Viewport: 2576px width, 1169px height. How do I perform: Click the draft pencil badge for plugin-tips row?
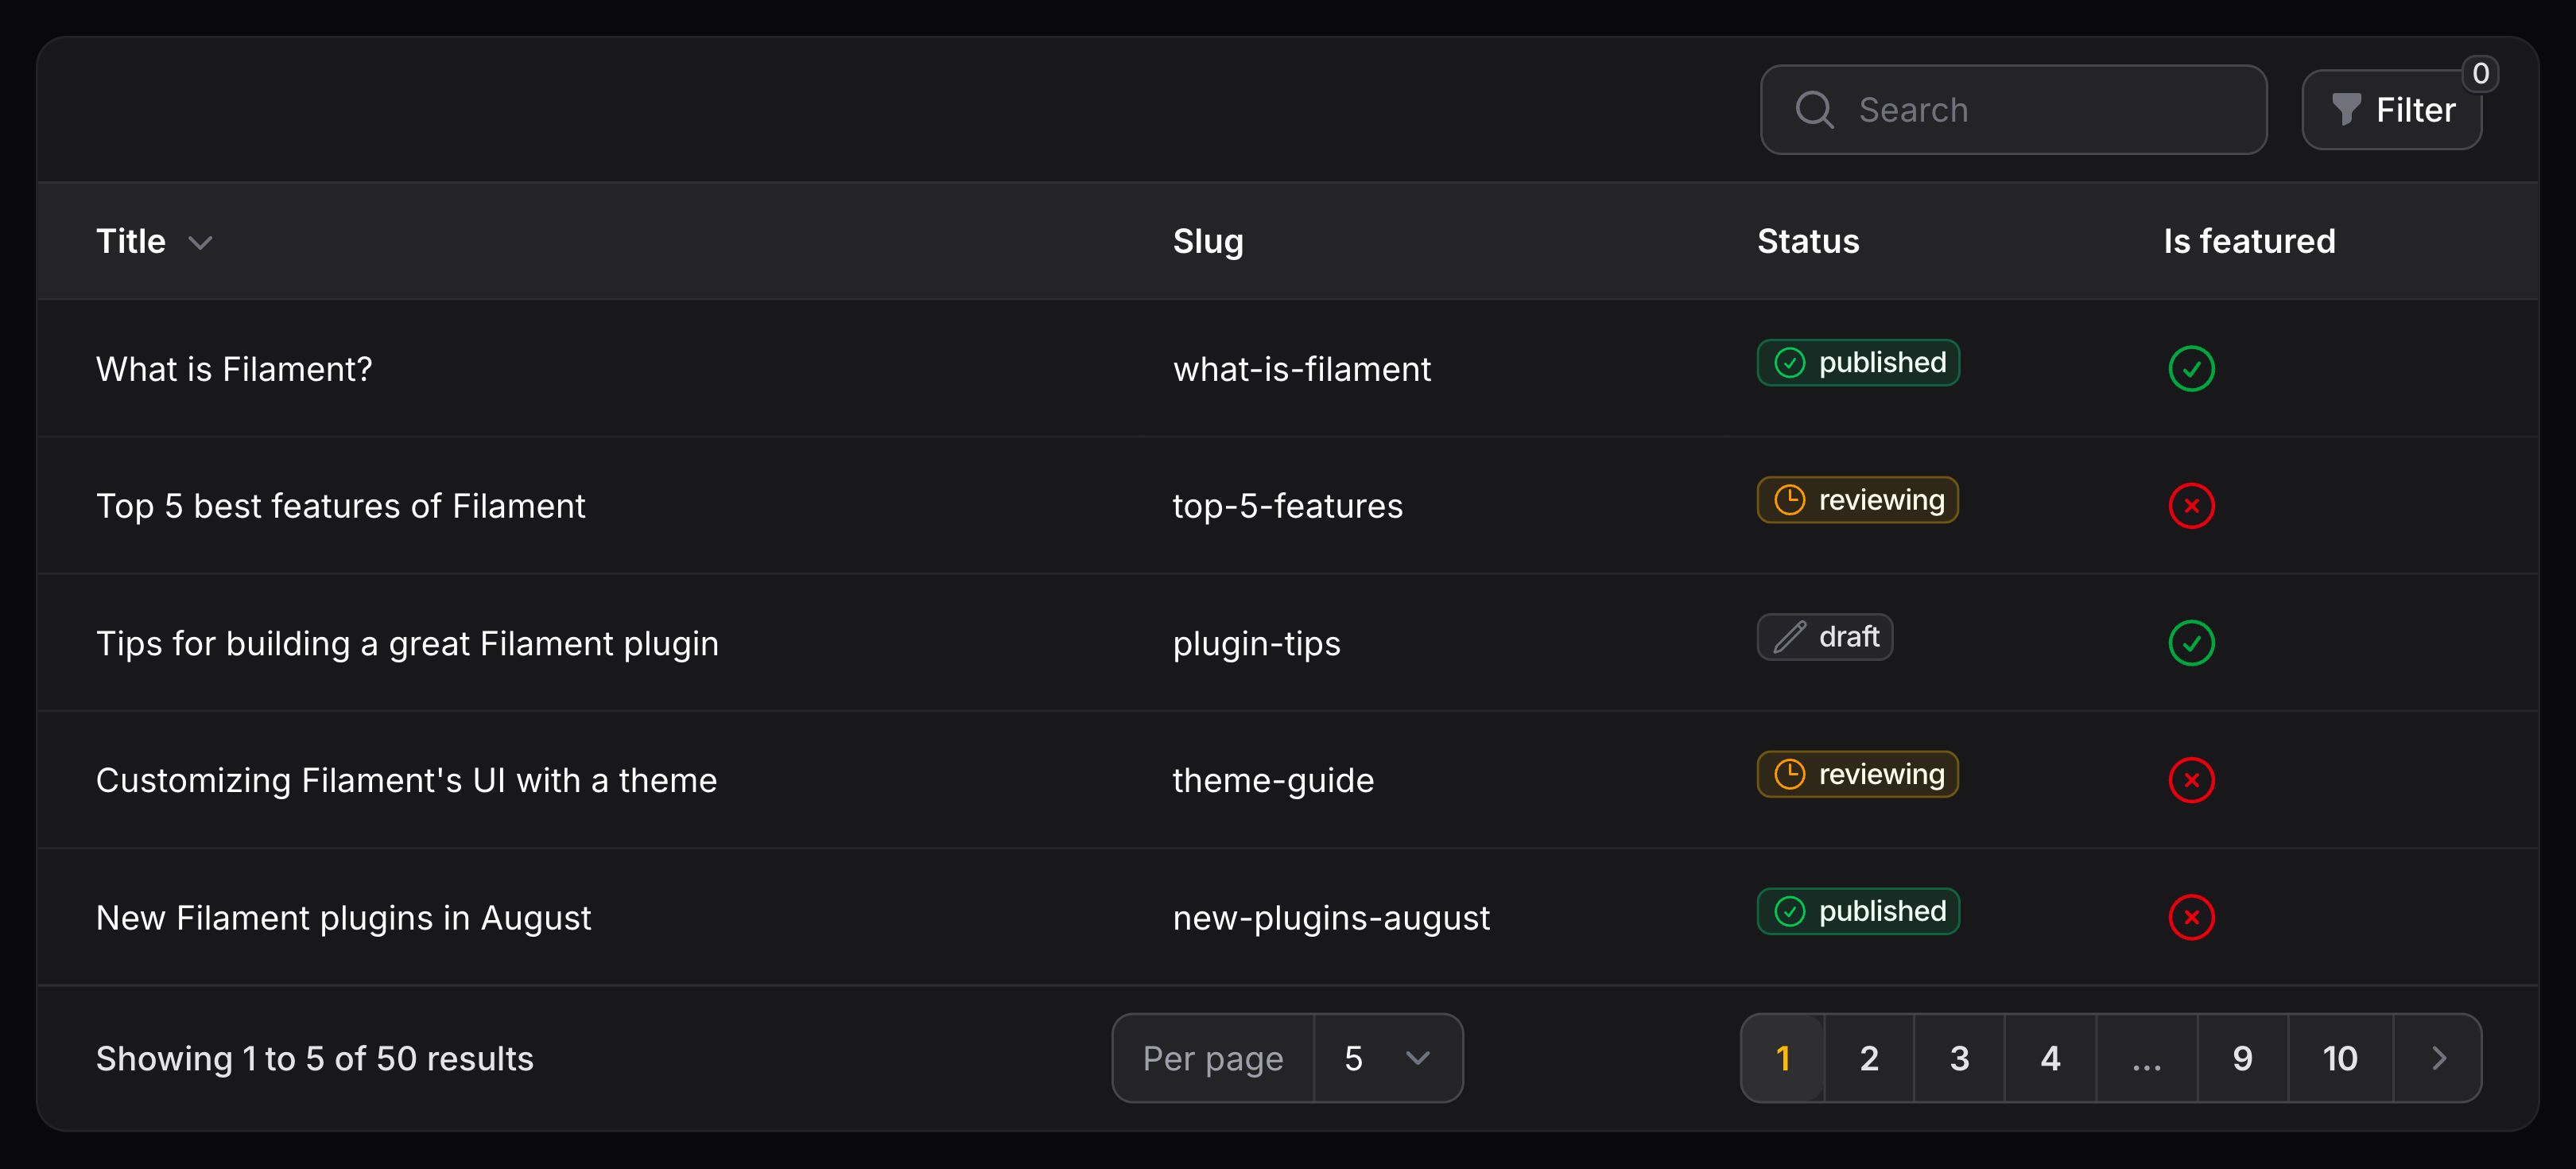(1824, 637)
